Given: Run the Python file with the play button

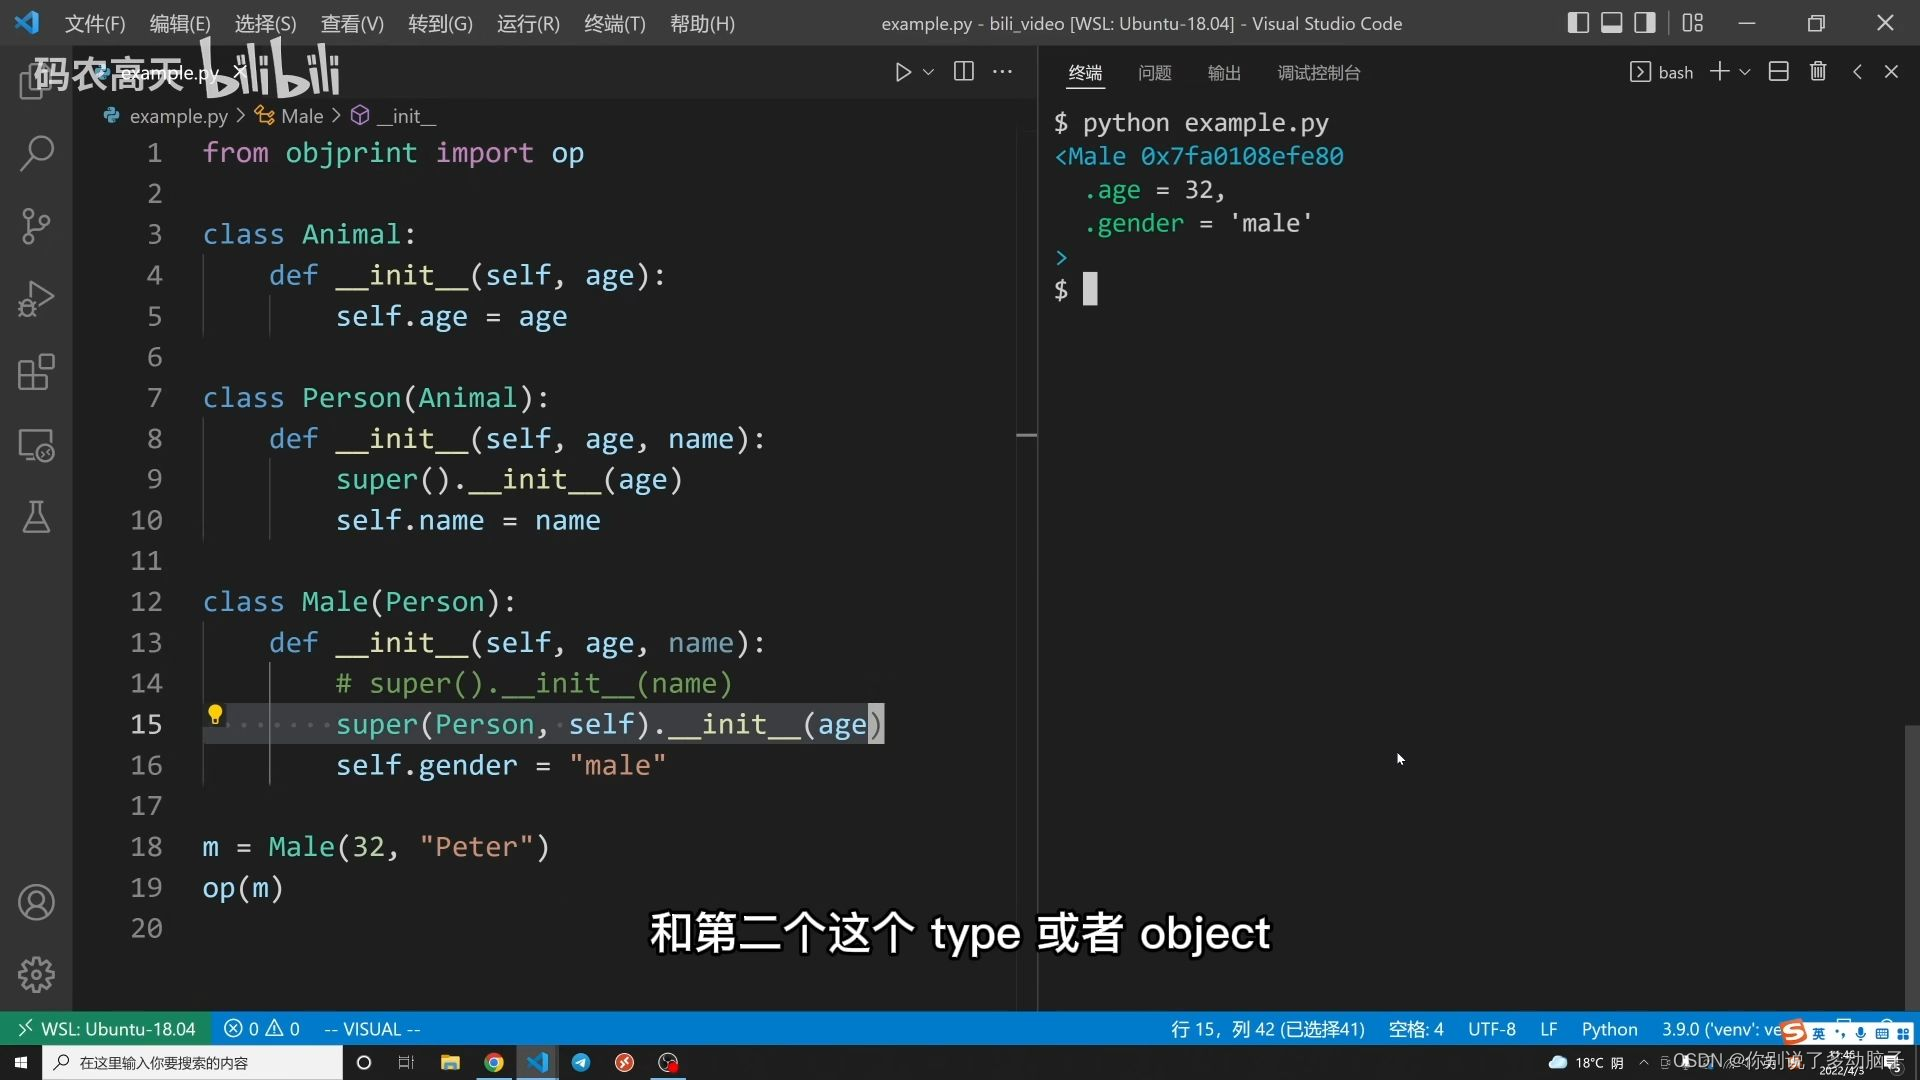Looking at the screenshot, I should 903,72.
